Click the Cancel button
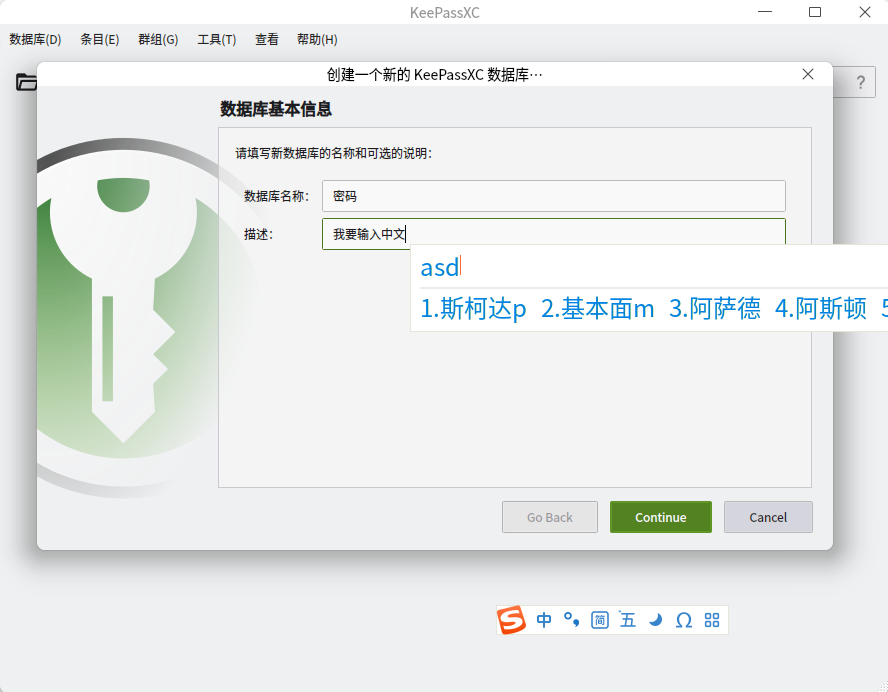The width and height of the screenshot is (888, 692). pyautogui.click(x=768, y=517)
